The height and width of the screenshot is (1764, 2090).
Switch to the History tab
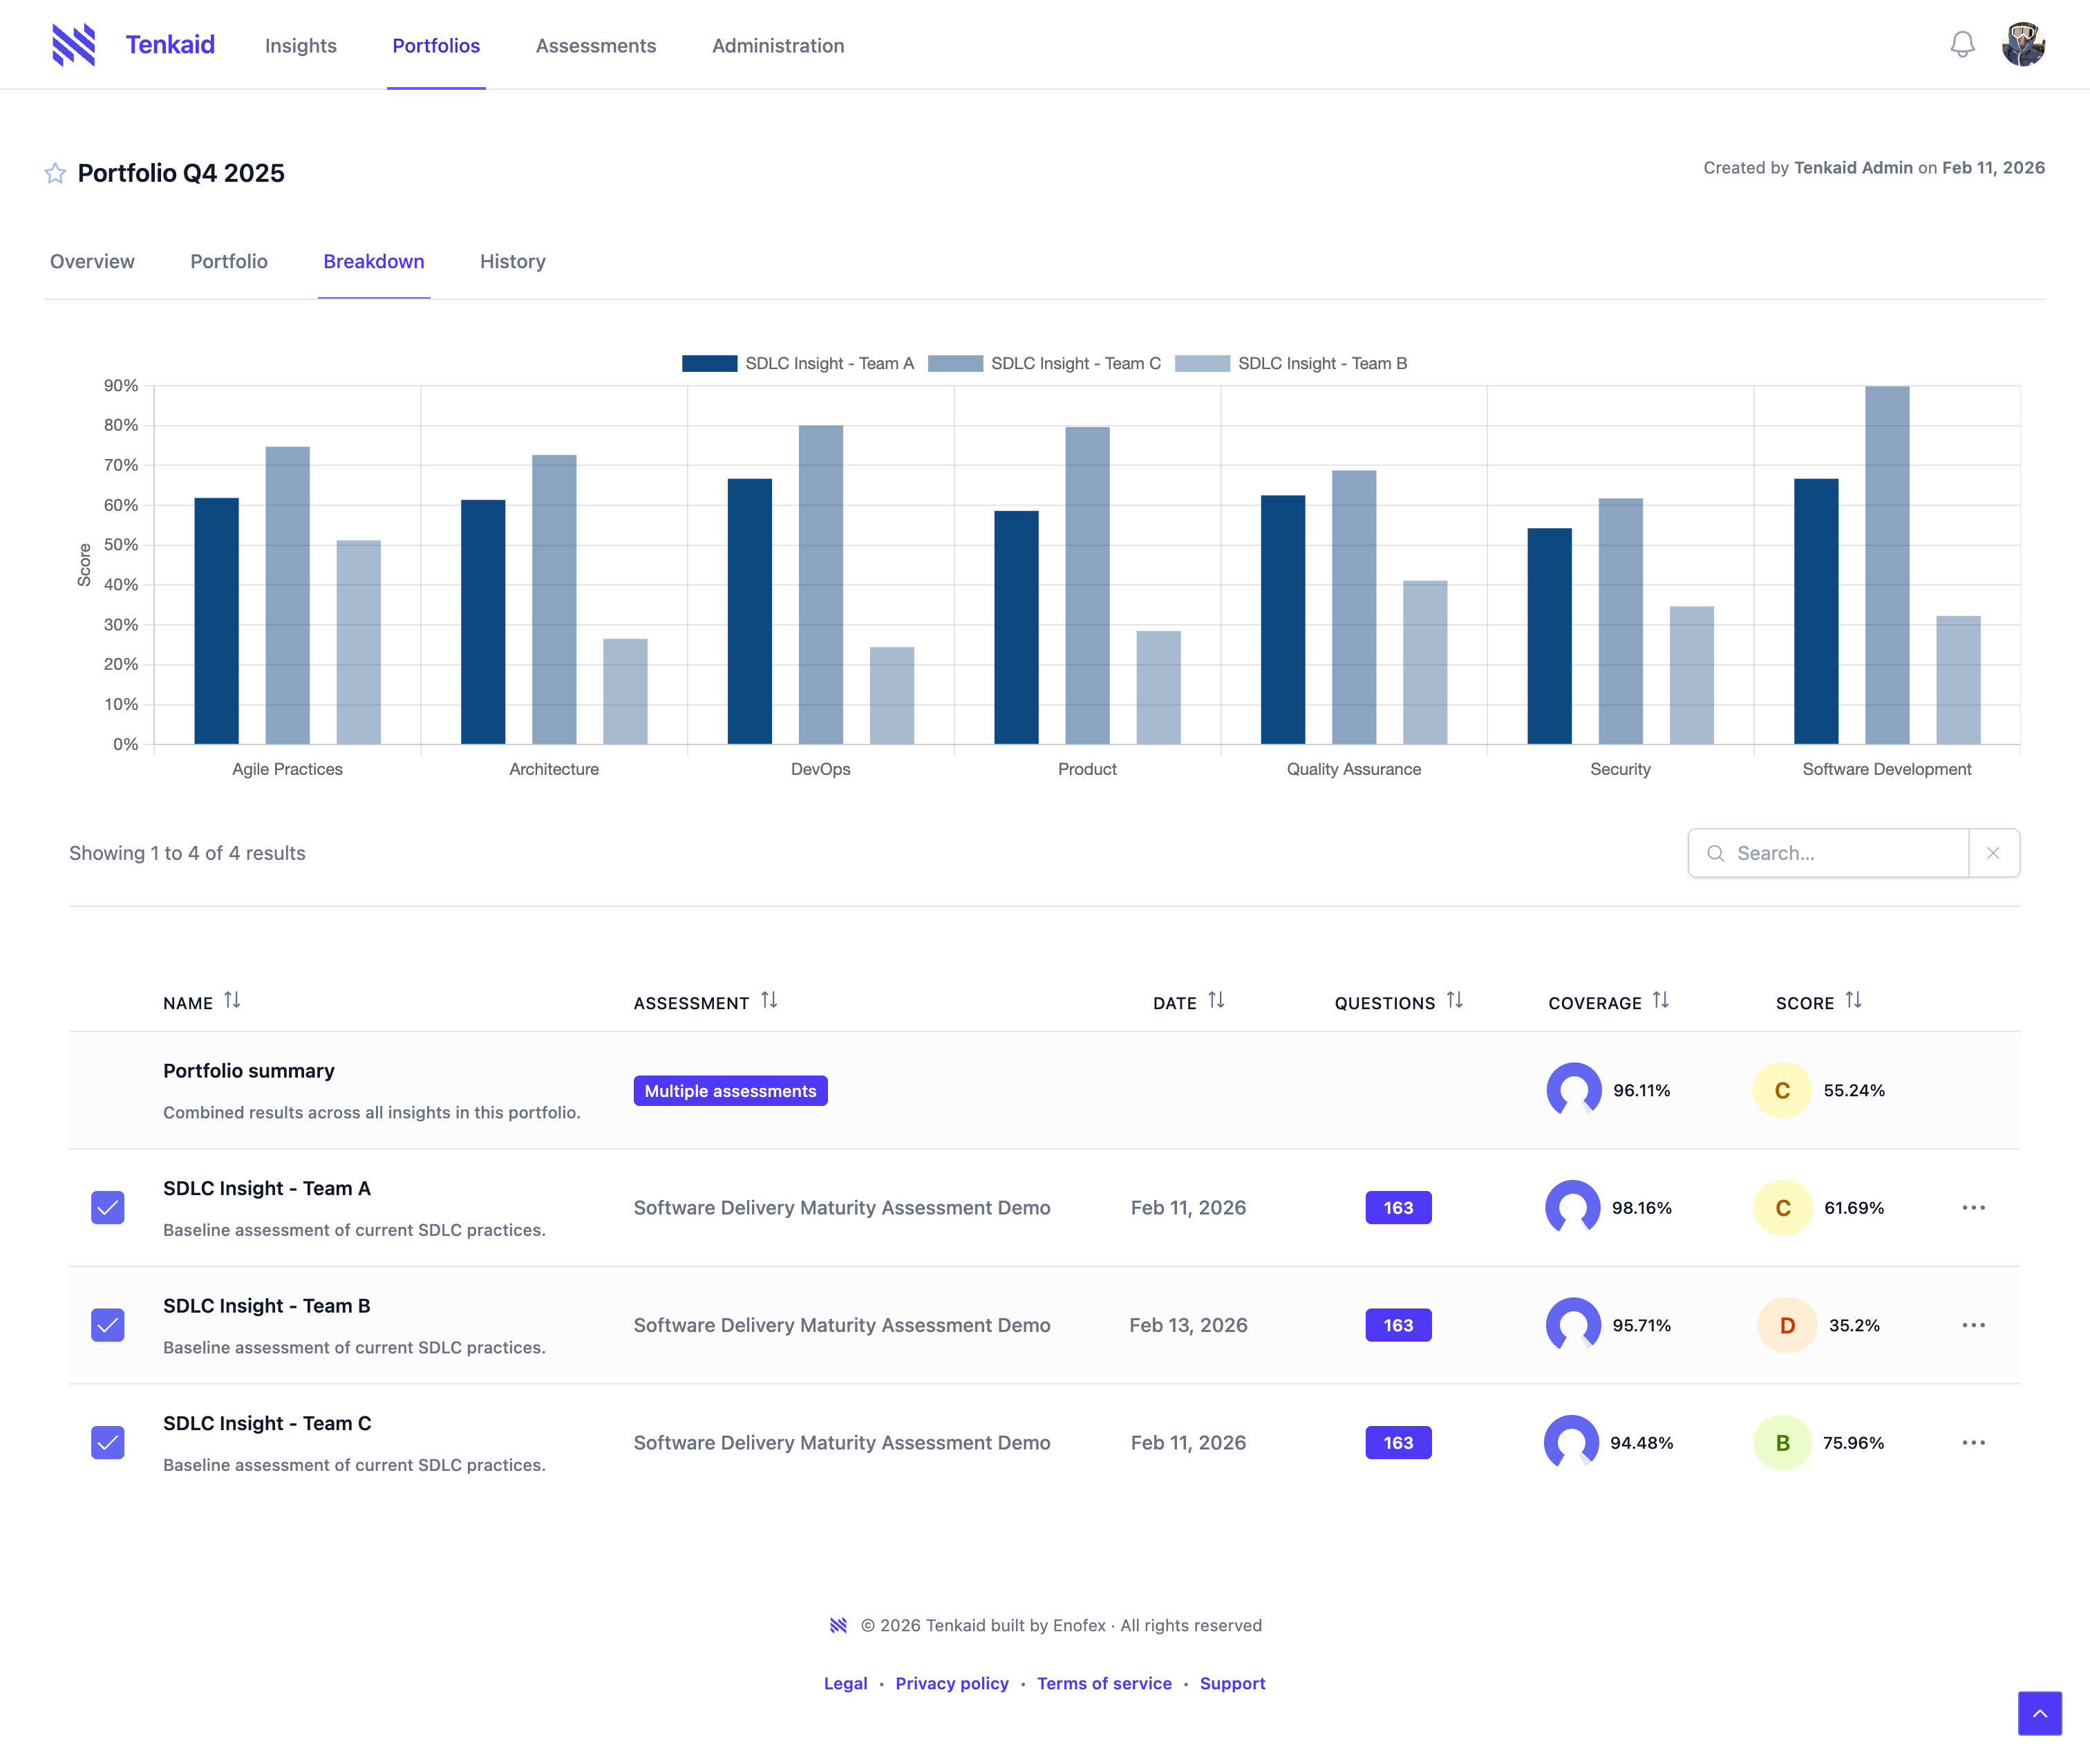512,262
